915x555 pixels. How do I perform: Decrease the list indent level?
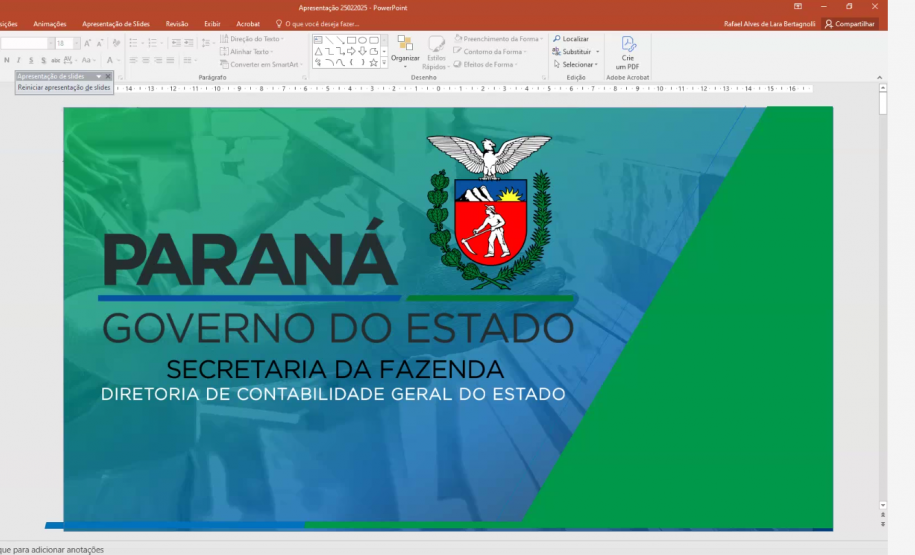[x=176, y=43]
